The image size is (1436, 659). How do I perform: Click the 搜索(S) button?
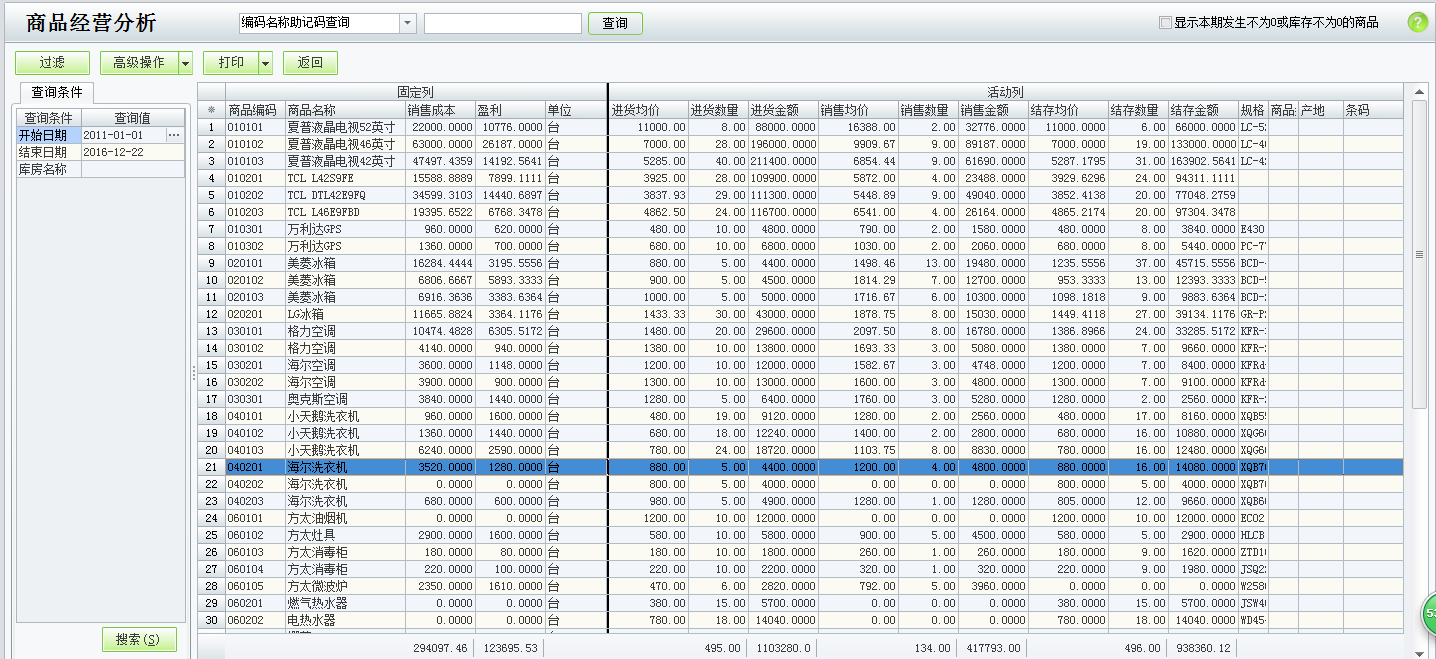(x=139, y=640)
